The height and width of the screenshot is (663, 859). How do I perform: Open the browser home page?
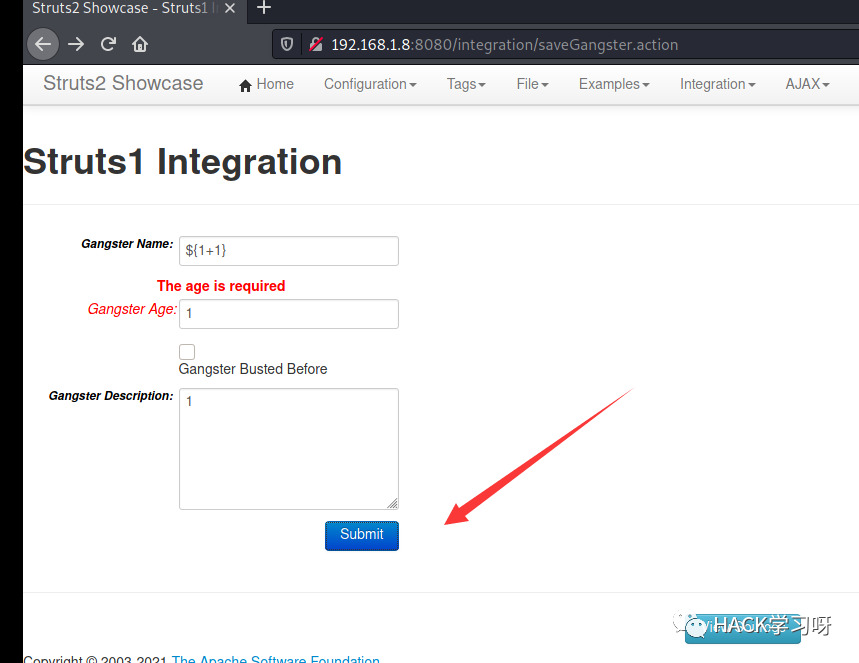(x=140, y=44)
